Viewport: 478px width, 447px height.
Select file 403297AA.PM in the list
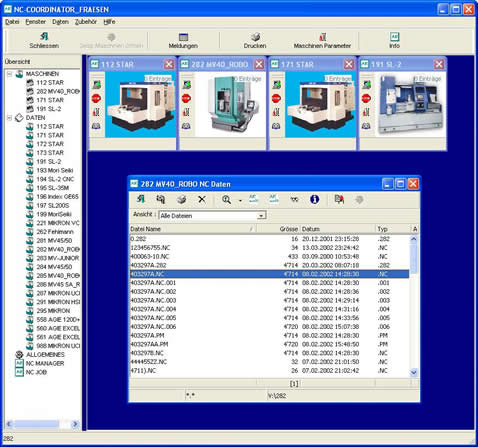coord(269,344)
